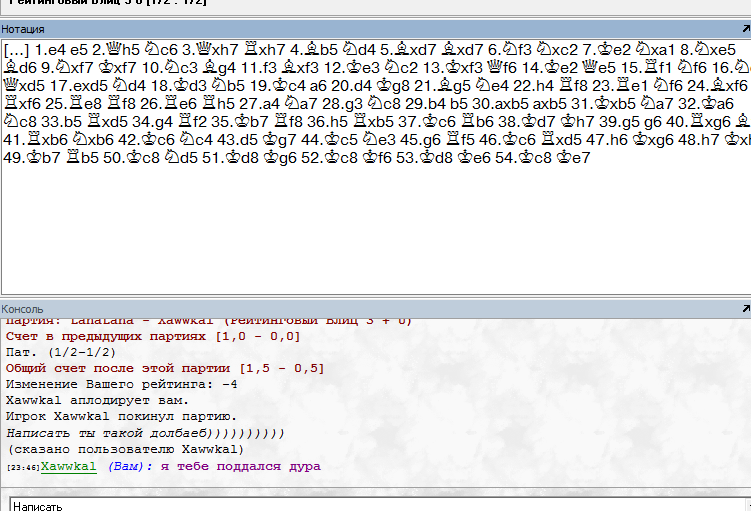Select move 5.Bxd7 in notation

[408, 50]
